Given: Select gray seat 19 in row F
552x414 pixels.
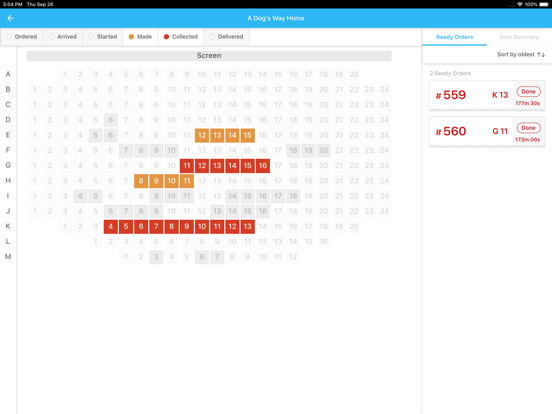Looking at the screenshot, I should (308, 150).
